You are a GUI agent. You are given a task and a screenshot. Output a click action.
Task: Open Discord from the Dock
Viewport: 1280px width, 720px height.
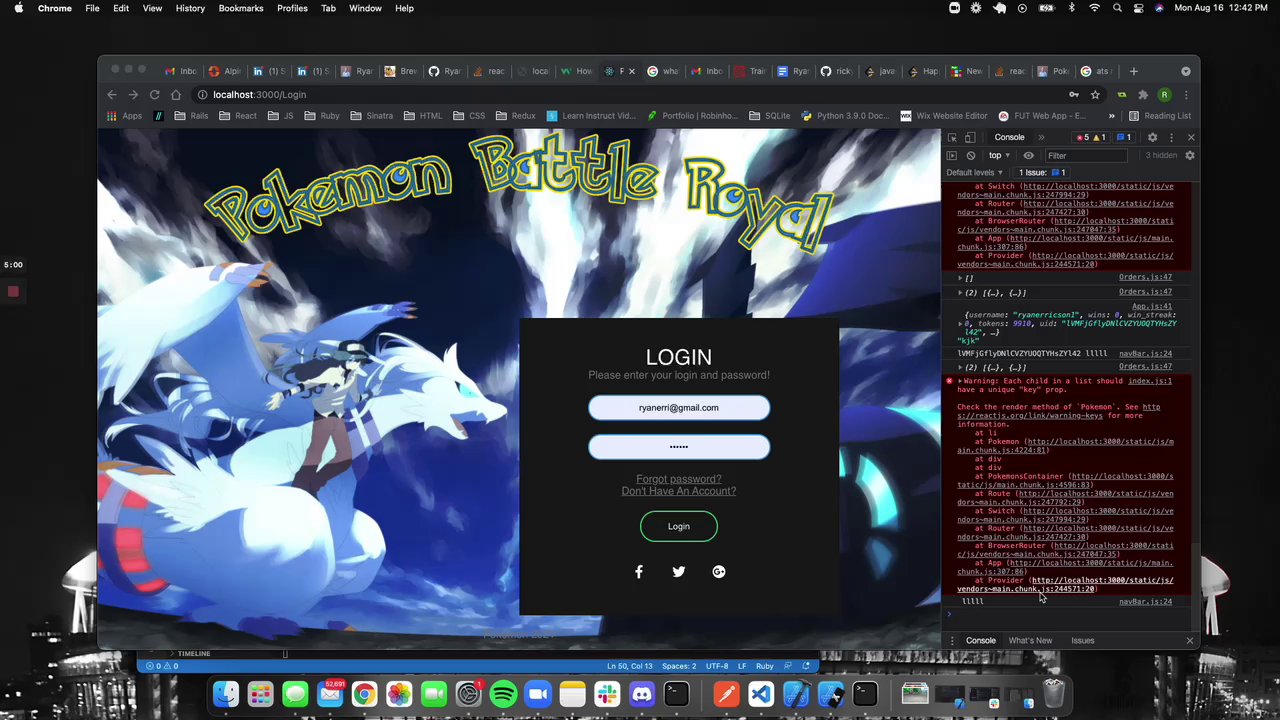coord(642,694)
